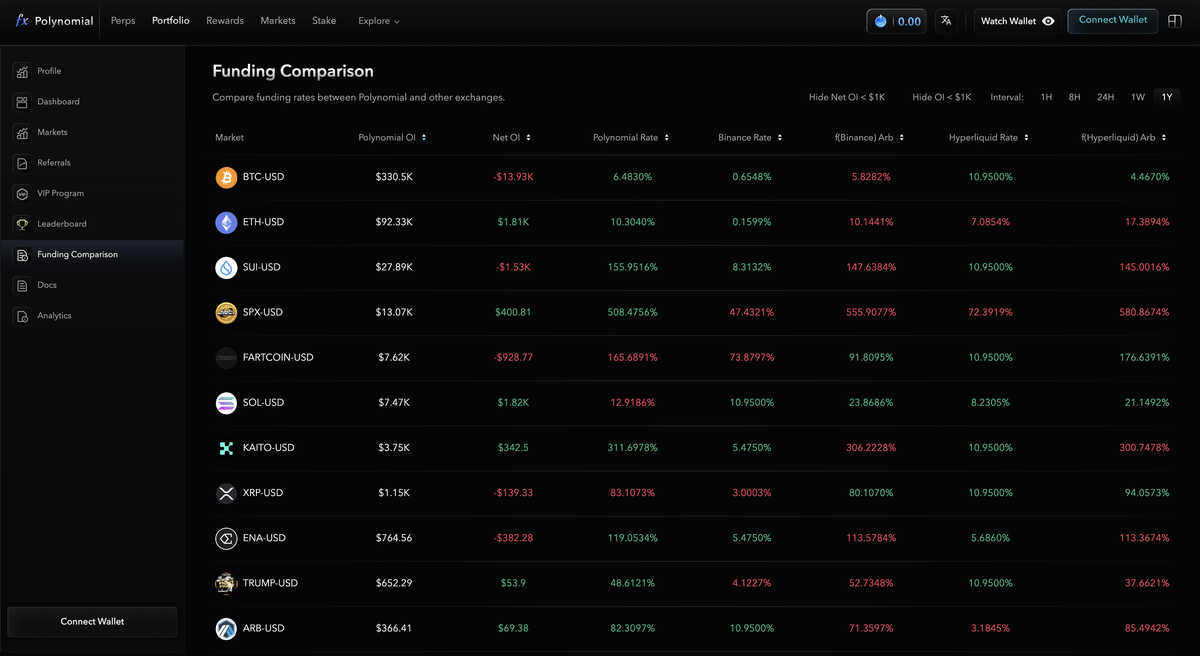Click the $764.56 ENA-USD OI value
Screen dimensions: 1200x656
tap(395, 538)
